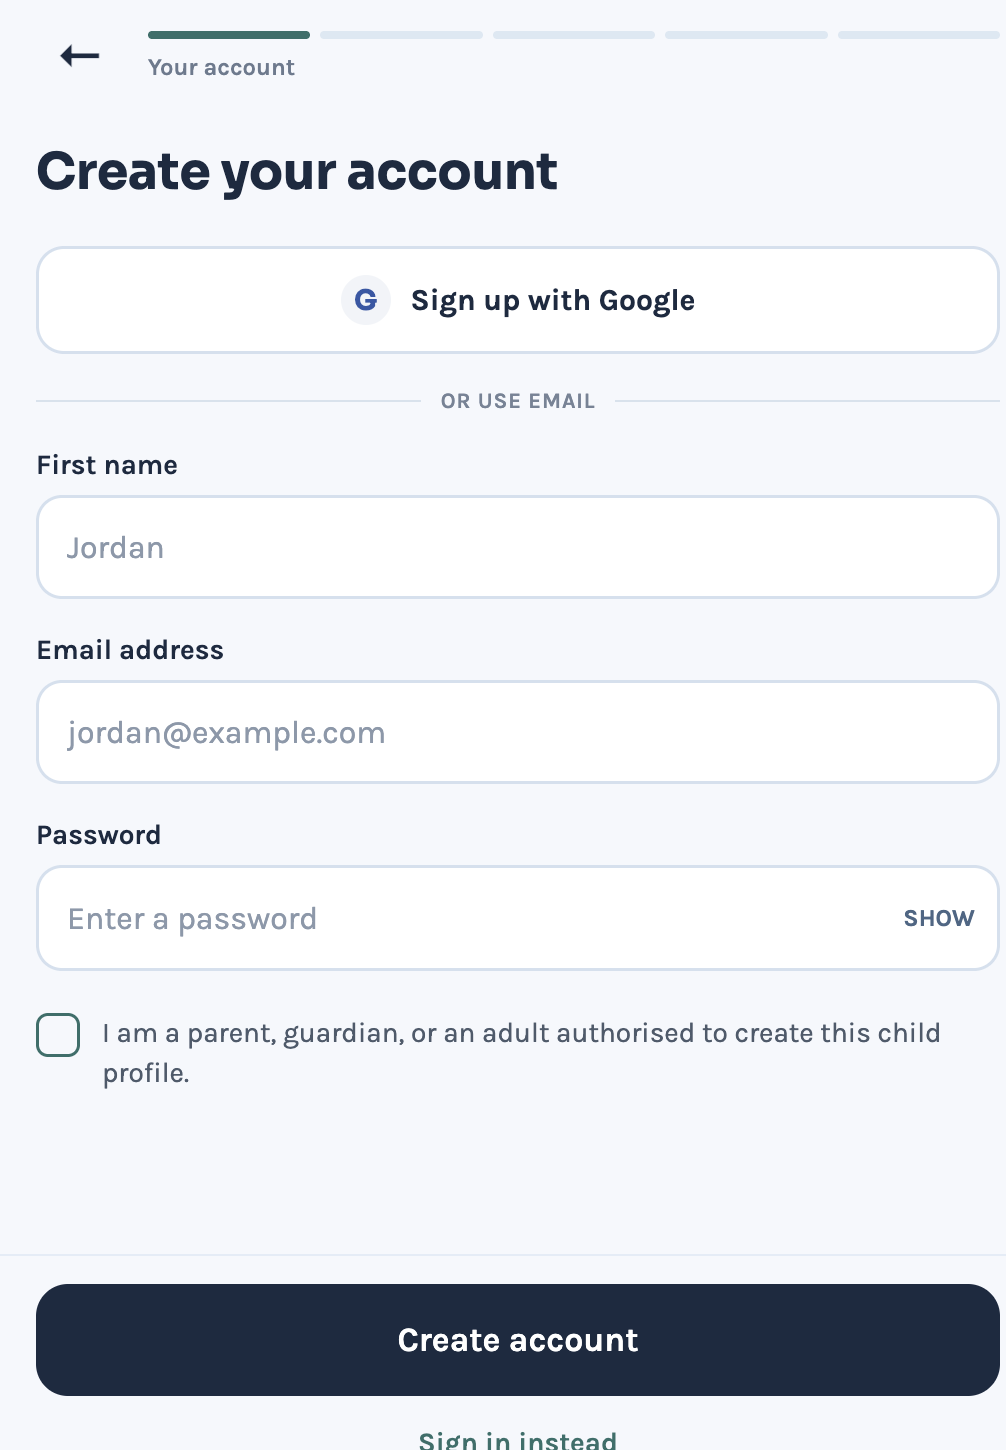Select the Email address input field
1006x1450 pixels.
tap(518, 732)
